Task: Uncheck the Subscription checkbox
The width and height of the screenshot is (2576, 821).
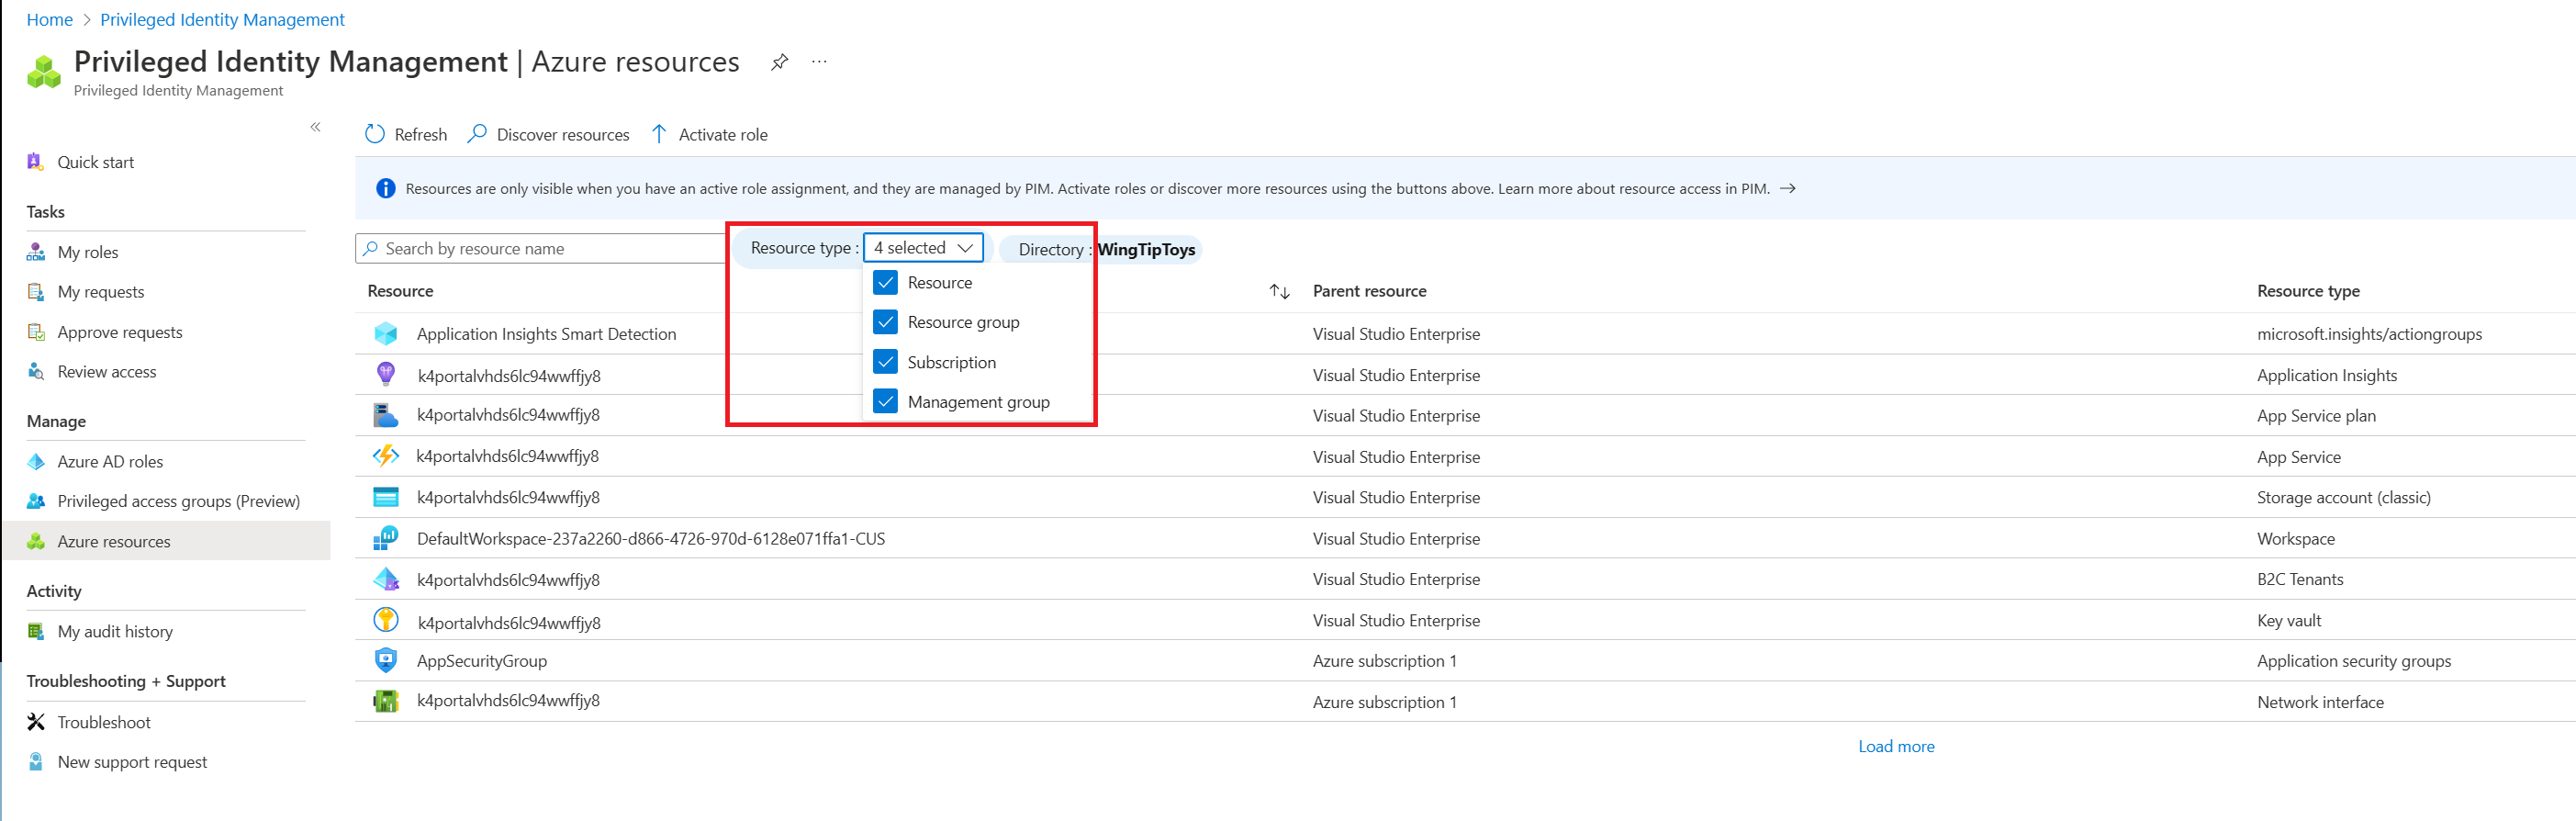Action: (885, 362)
